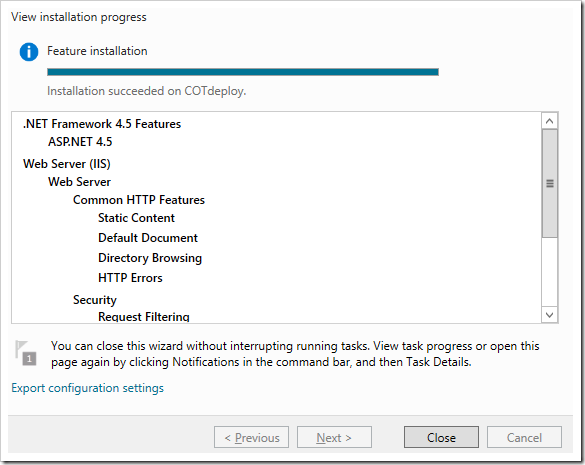Image resolution: width=585 pixels, height=465 pixels.
Task: Click the scrollbar up arrow
Action: click(549, 121)
